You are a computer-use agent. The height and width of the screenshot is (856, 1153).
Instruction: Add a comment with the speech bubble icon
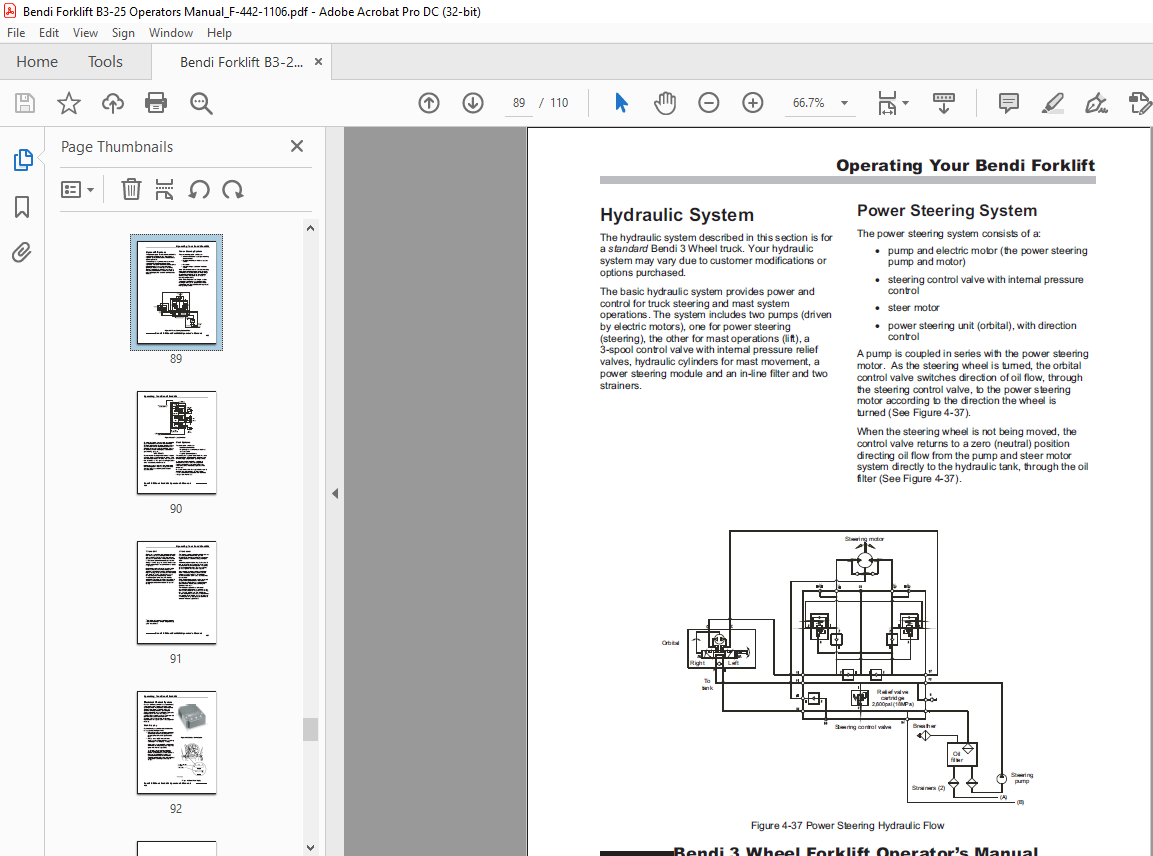1009,103
